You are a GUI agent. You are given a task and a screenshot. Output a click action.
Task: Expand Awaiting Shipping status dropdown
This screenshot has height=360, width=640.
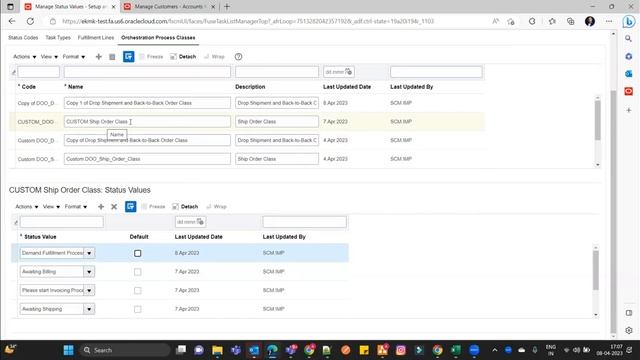(x=89, y=309)
